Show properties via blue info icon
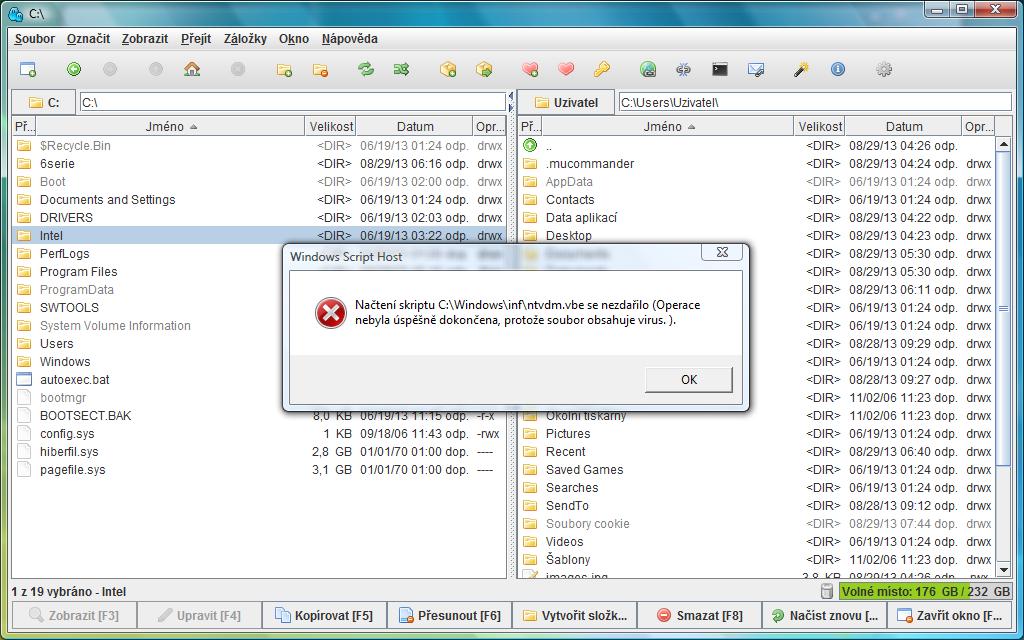This screenshot has width=1024, height=640. tap(837, 69)
